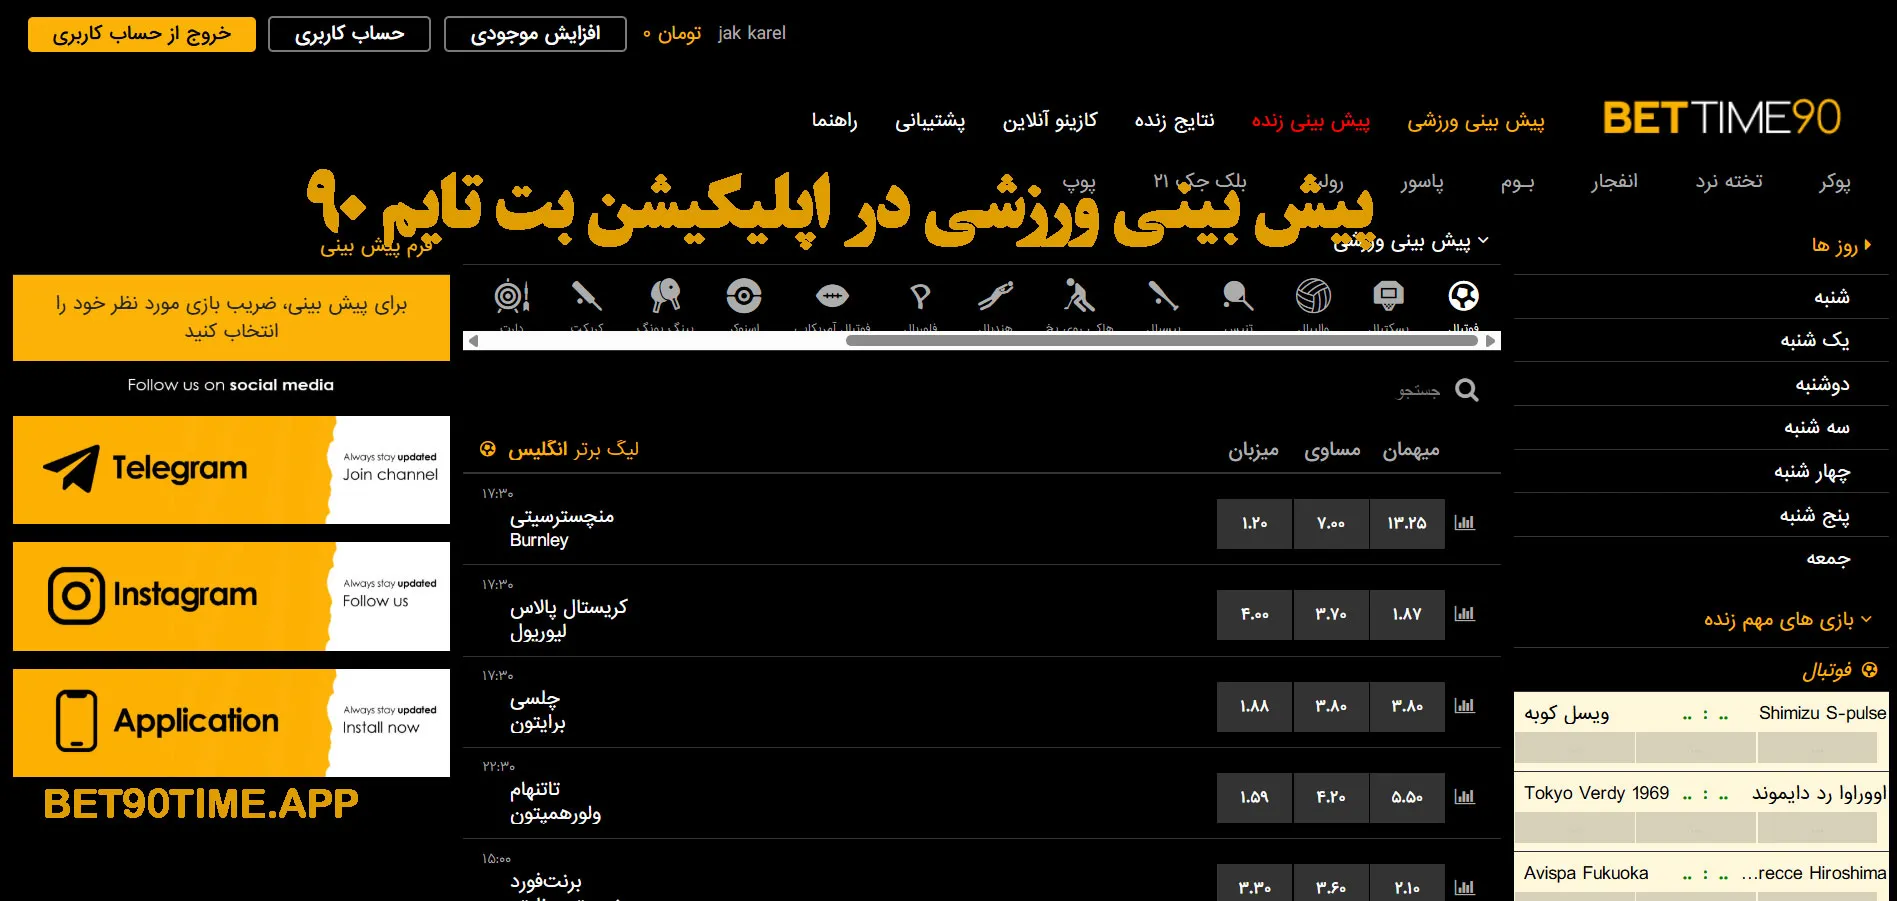Click the sports strip horizontal scrollbar

tap(1160, 341)
